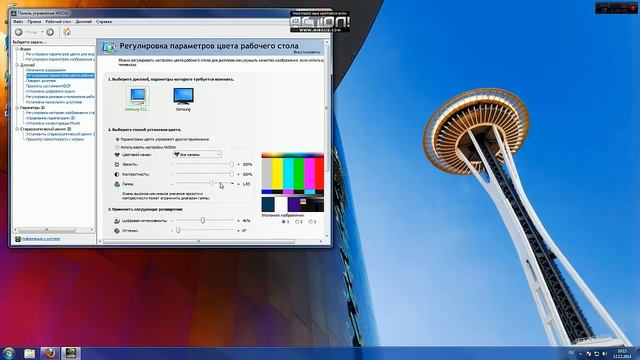Click the settings pane horizontal scrollbar
Screen dimensions: 640x360
click(x=210, y=242)
